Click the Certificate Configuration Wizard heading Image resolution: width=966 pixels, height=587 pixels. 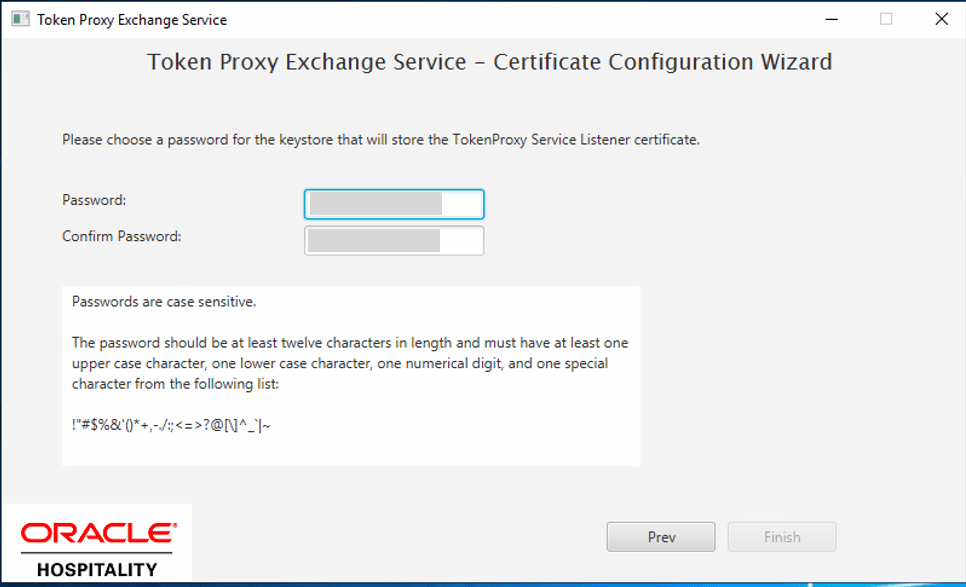coord(489,62)
